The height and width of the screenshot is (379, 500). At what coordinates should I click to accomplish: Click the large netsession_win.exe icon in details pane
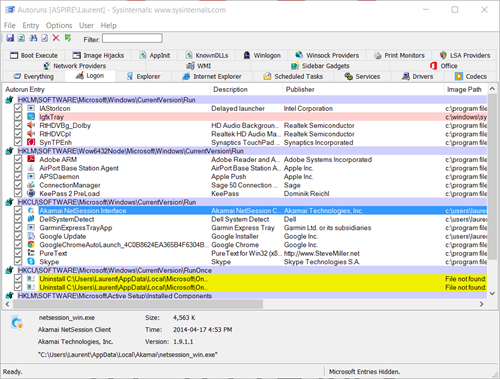pyautogui.click(x=17, y=323)
